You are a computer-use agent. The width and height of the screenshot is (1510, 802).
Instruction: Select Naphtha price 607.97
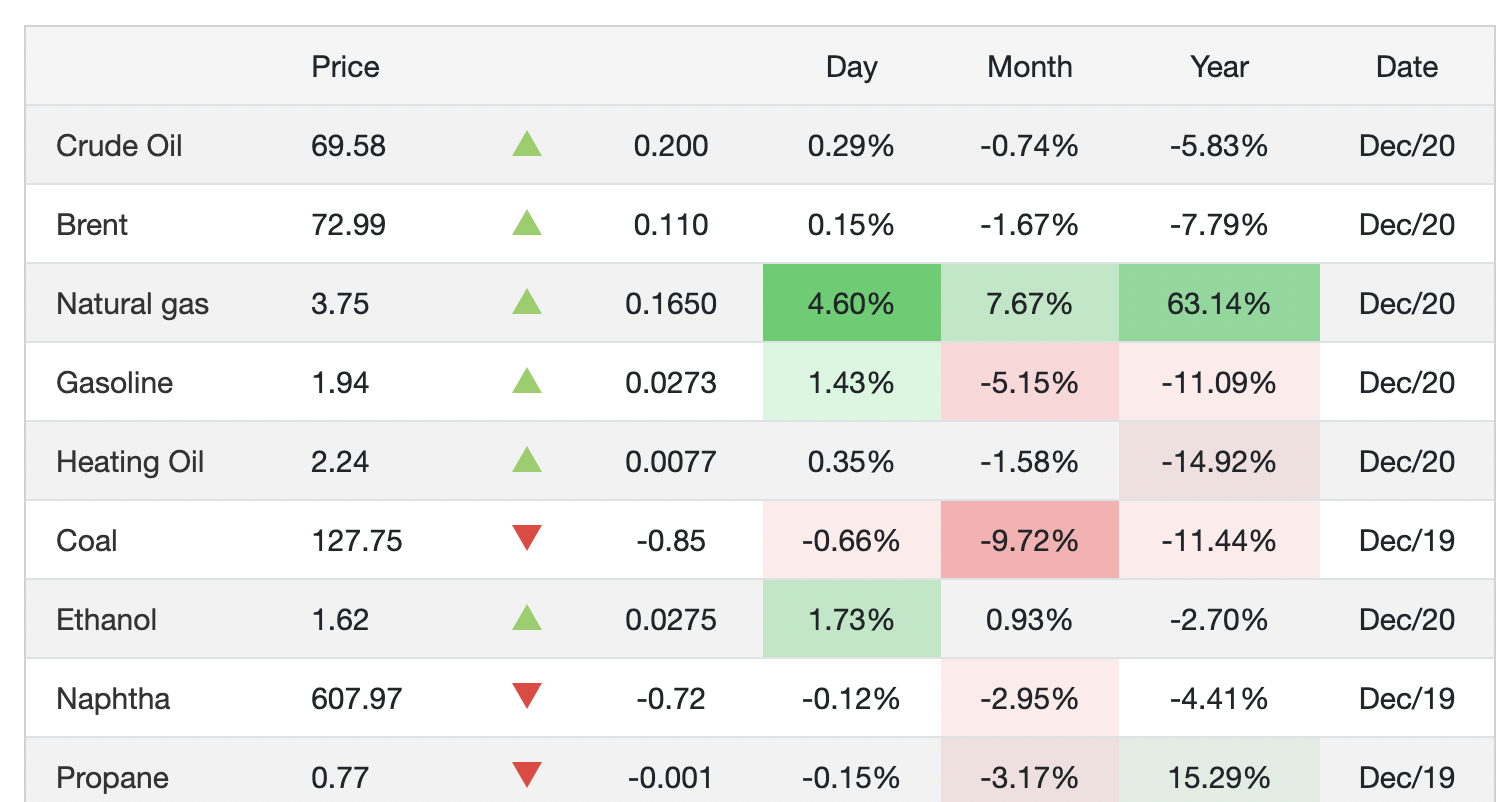click(357, 698)
